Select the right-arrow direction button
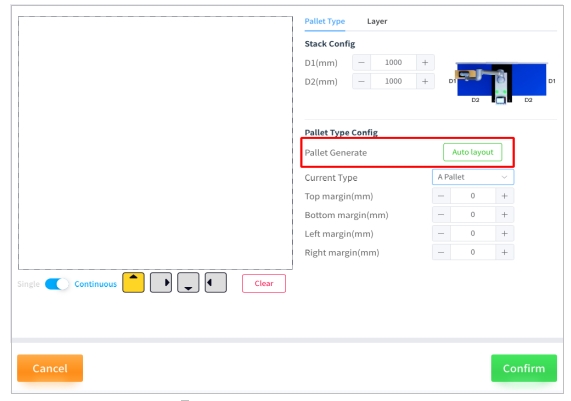 (161, 283)
